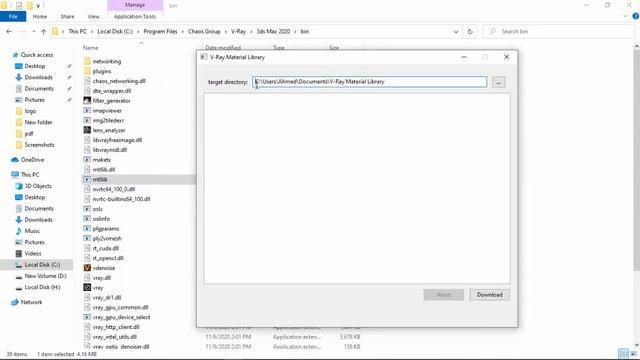The width and height of the screenshot is (640, 360).
Task: Select Network in navigation pane
Action: tap(31, 302)
